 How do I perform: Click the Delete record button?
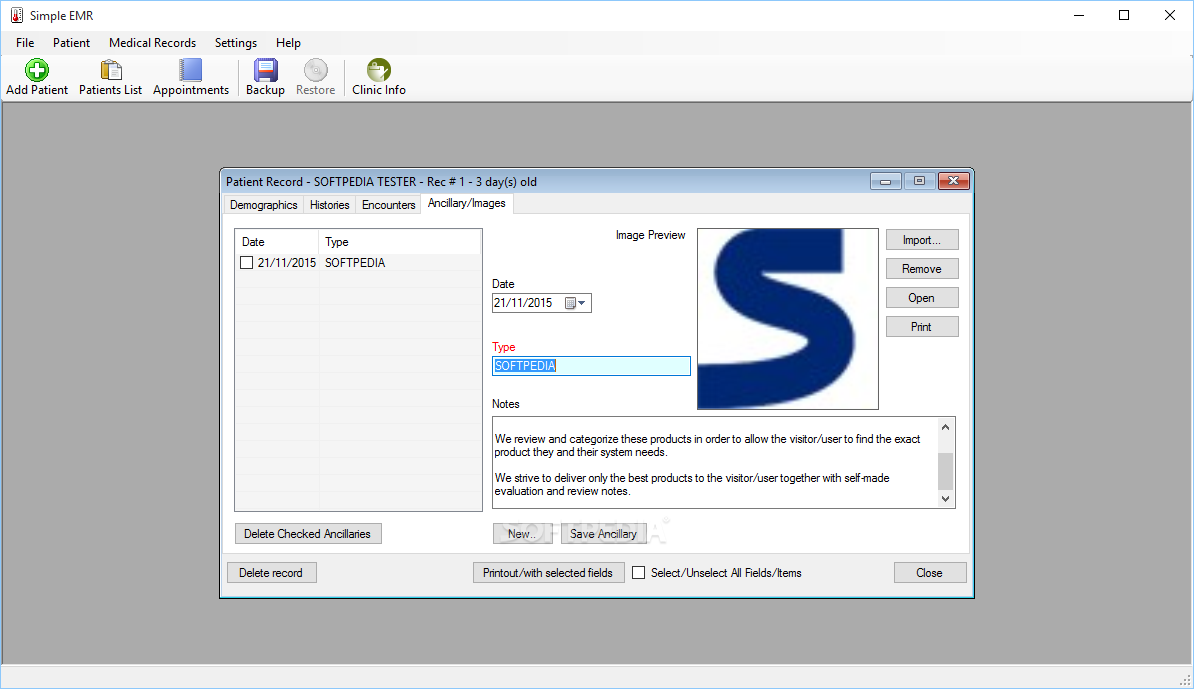(271, 573)
